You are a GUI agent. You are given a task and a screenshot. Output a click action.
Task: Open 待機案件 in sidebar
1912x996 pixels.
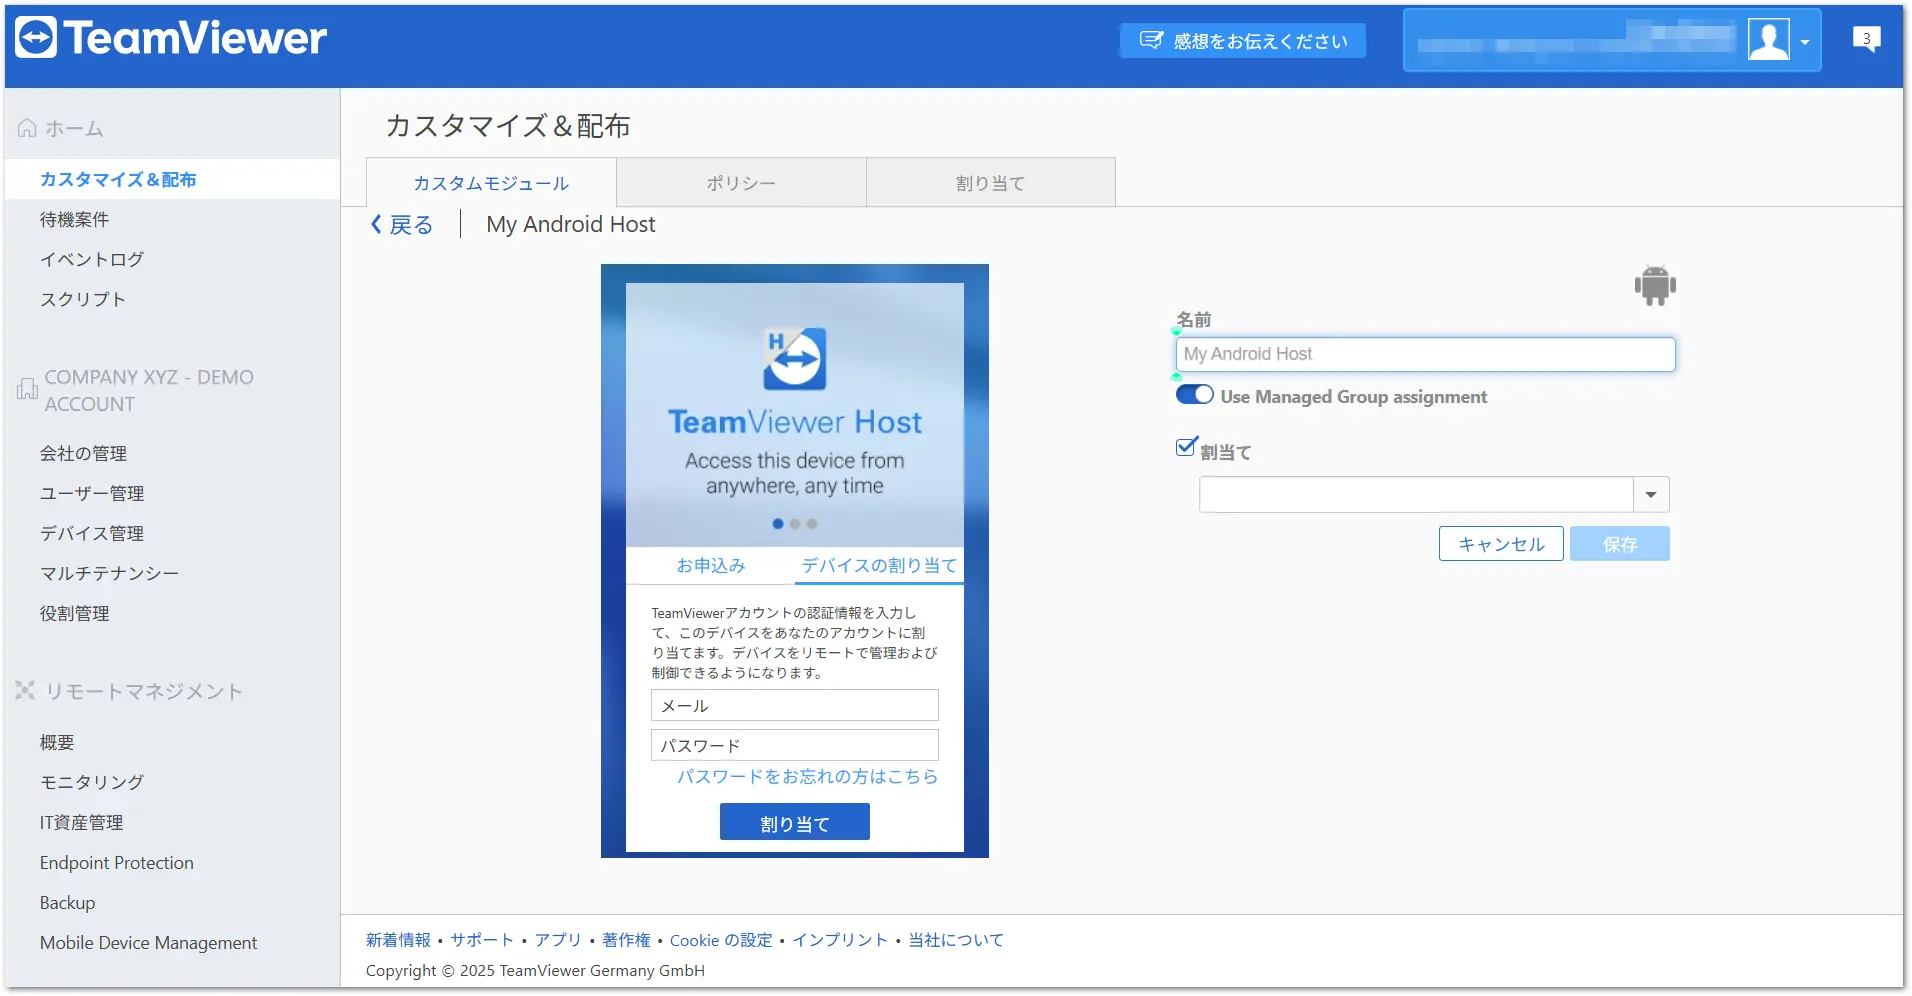click(74, 219)
